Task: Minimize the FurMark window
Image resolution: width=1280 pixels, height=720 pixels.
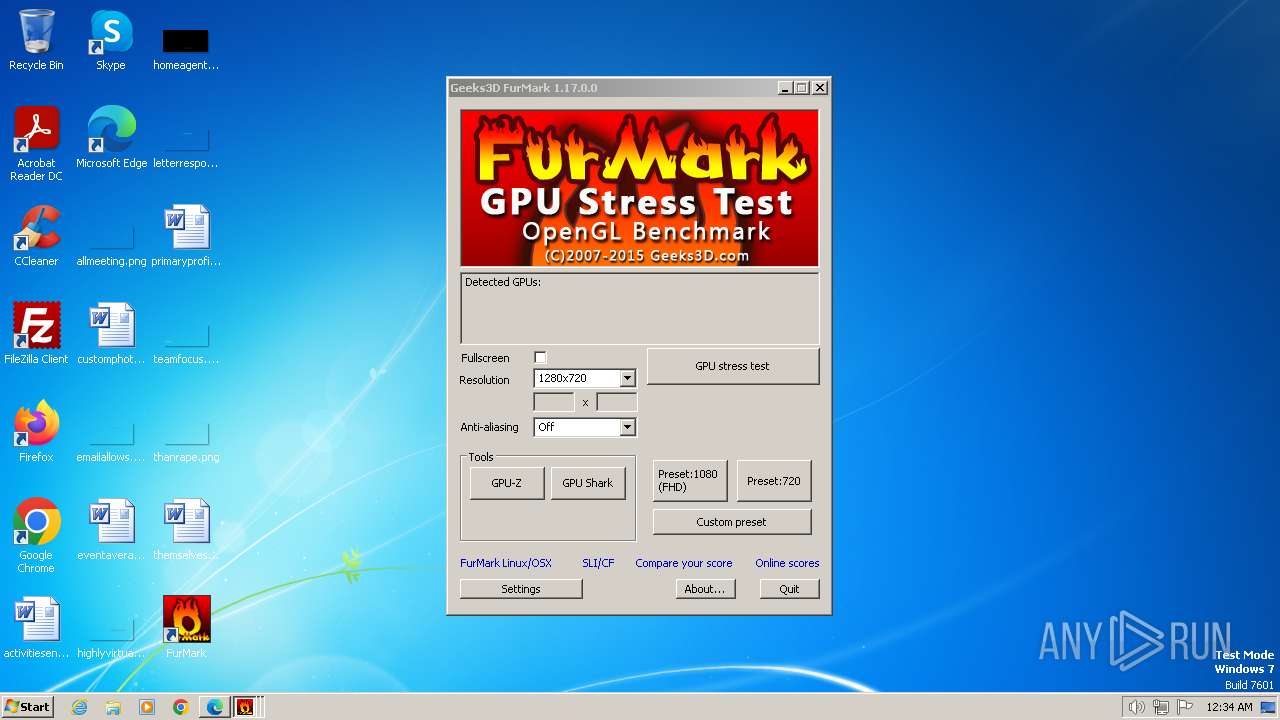Action: click(786, 88)
